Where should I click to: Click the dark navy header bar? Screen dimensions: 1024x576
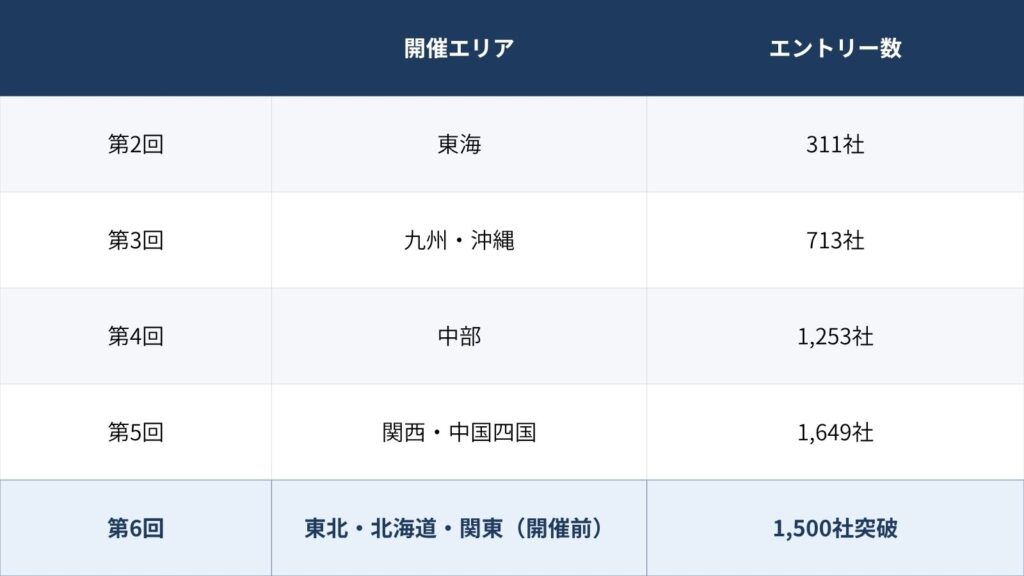512,48
